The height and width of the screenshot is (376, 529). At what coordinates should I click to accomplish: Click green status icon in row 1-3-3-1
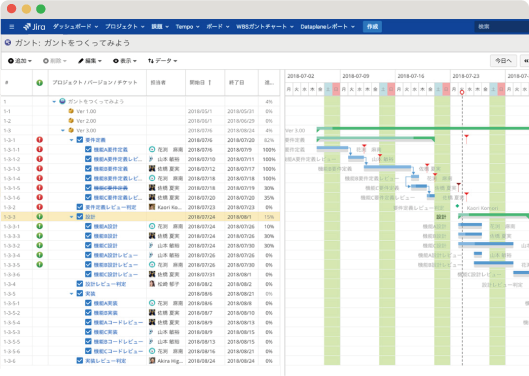click(x=40, y=226)
